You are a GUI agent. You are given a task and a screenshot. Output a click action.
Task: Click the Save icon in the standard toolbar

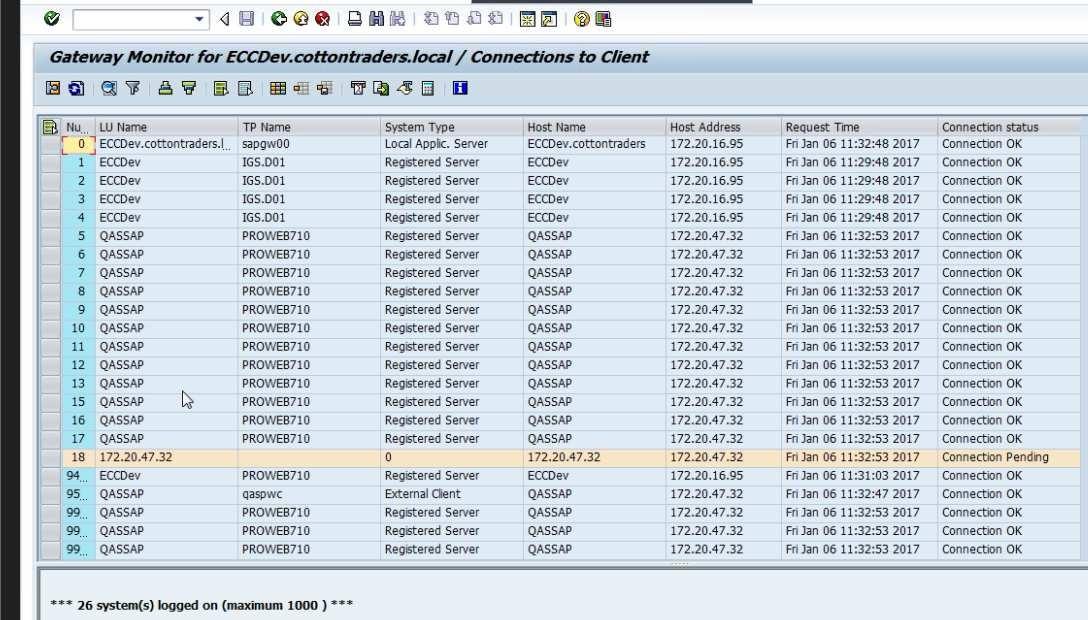(246, 18)
